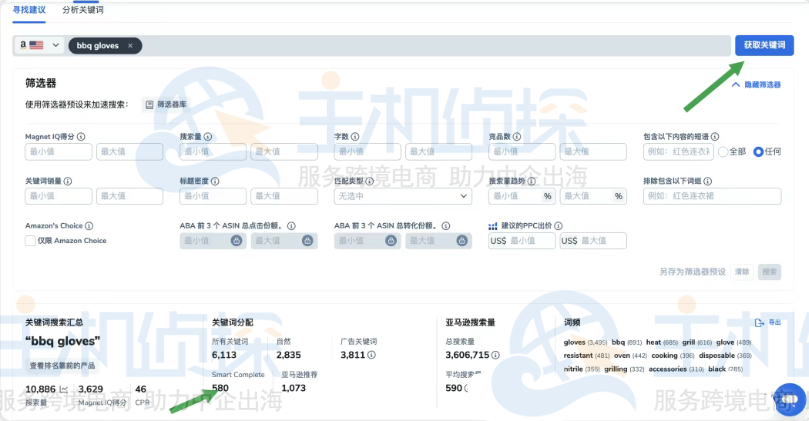The image size is (809, 421).
Task: Focus the 竞品数 最小值 field
Action: [522, 152]
